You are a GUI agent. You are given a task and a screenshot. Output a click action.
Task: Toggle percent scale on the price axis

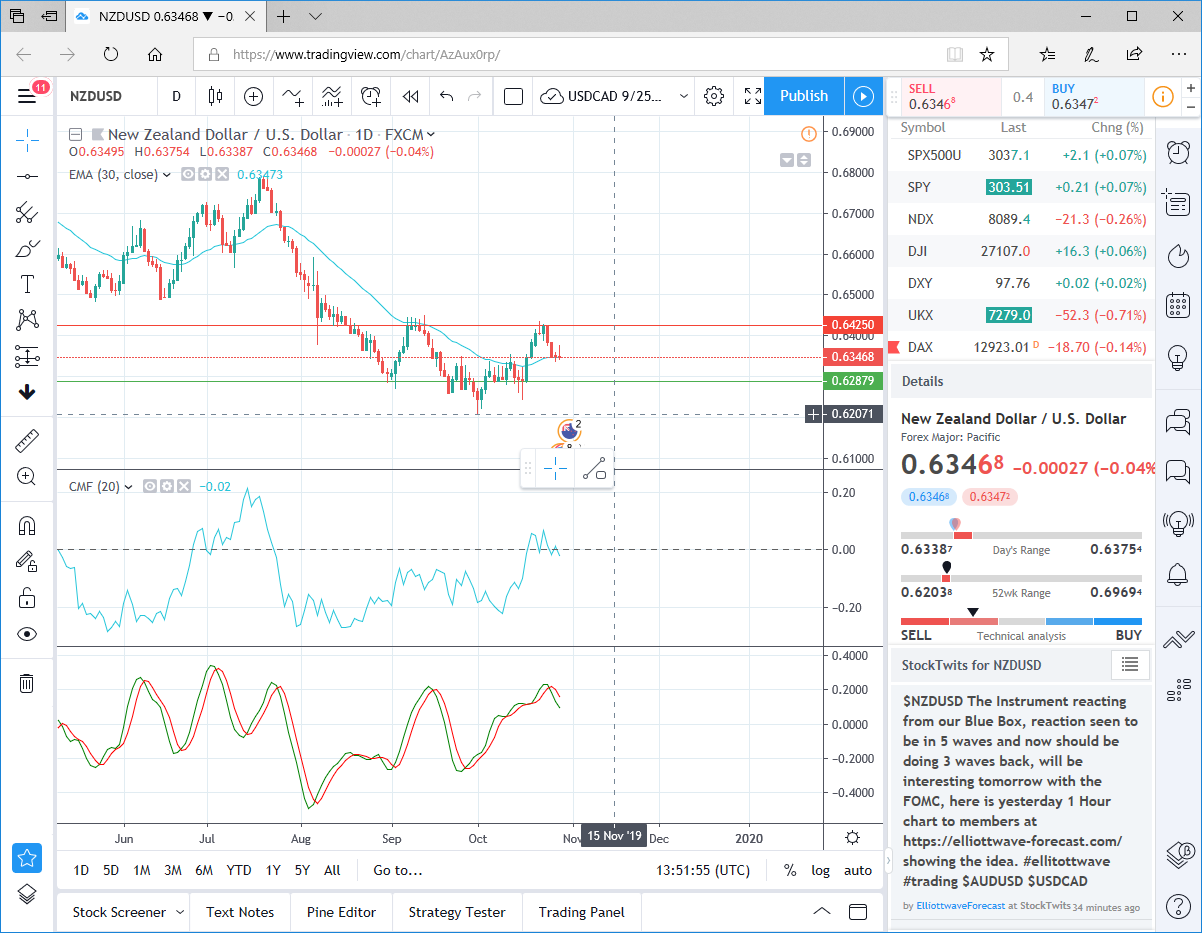pyautogui.click(x=790, y=870)
